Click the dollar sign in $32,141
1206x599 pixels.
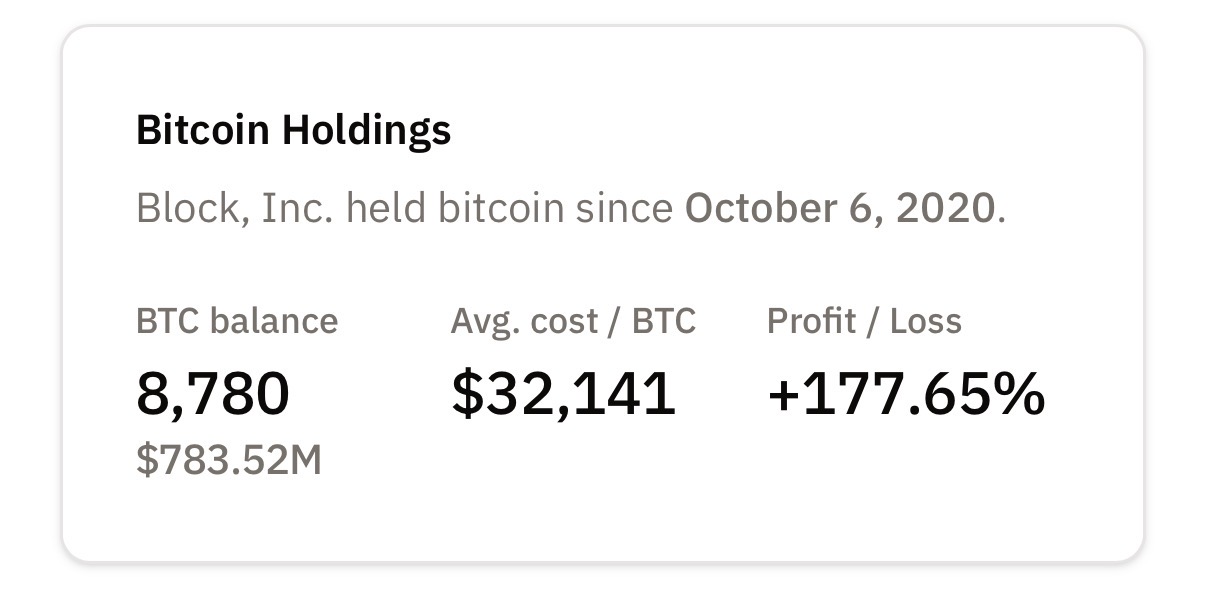click(x=466, y=392)
